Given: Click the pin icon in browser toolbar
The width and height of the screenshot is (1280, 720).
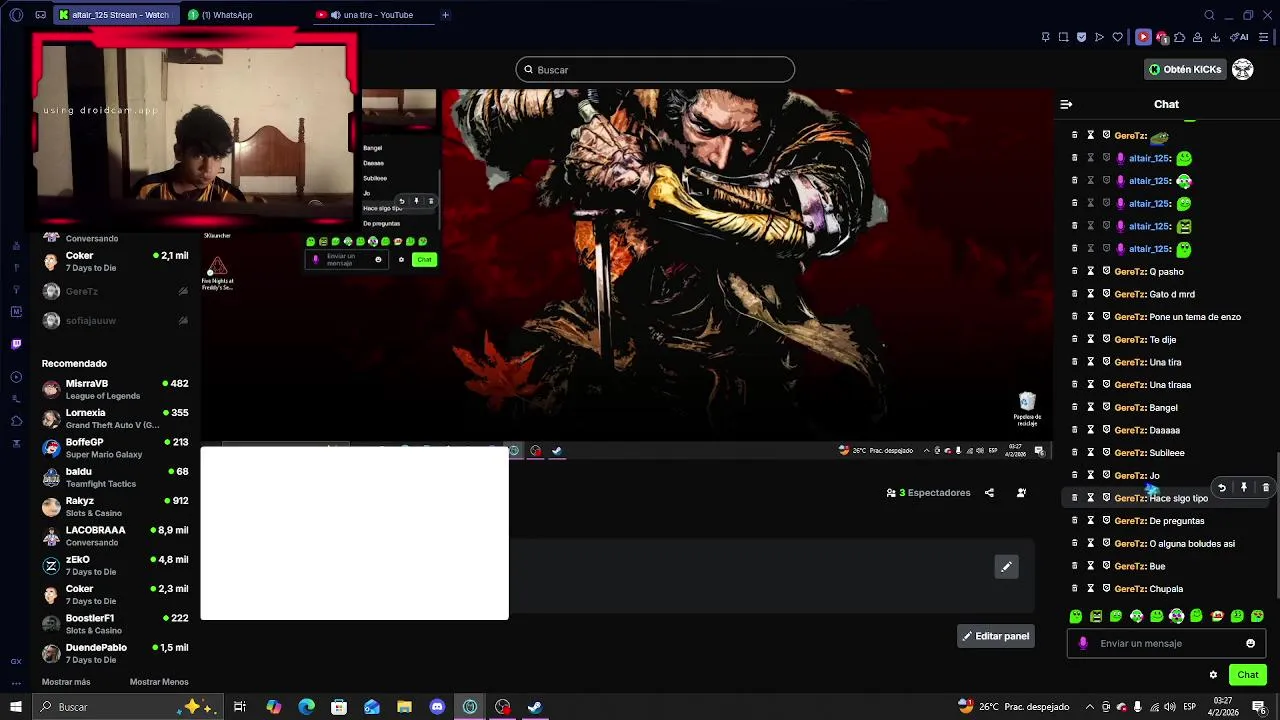Looking at the screenshot, I should click(x=1045, y=37).
